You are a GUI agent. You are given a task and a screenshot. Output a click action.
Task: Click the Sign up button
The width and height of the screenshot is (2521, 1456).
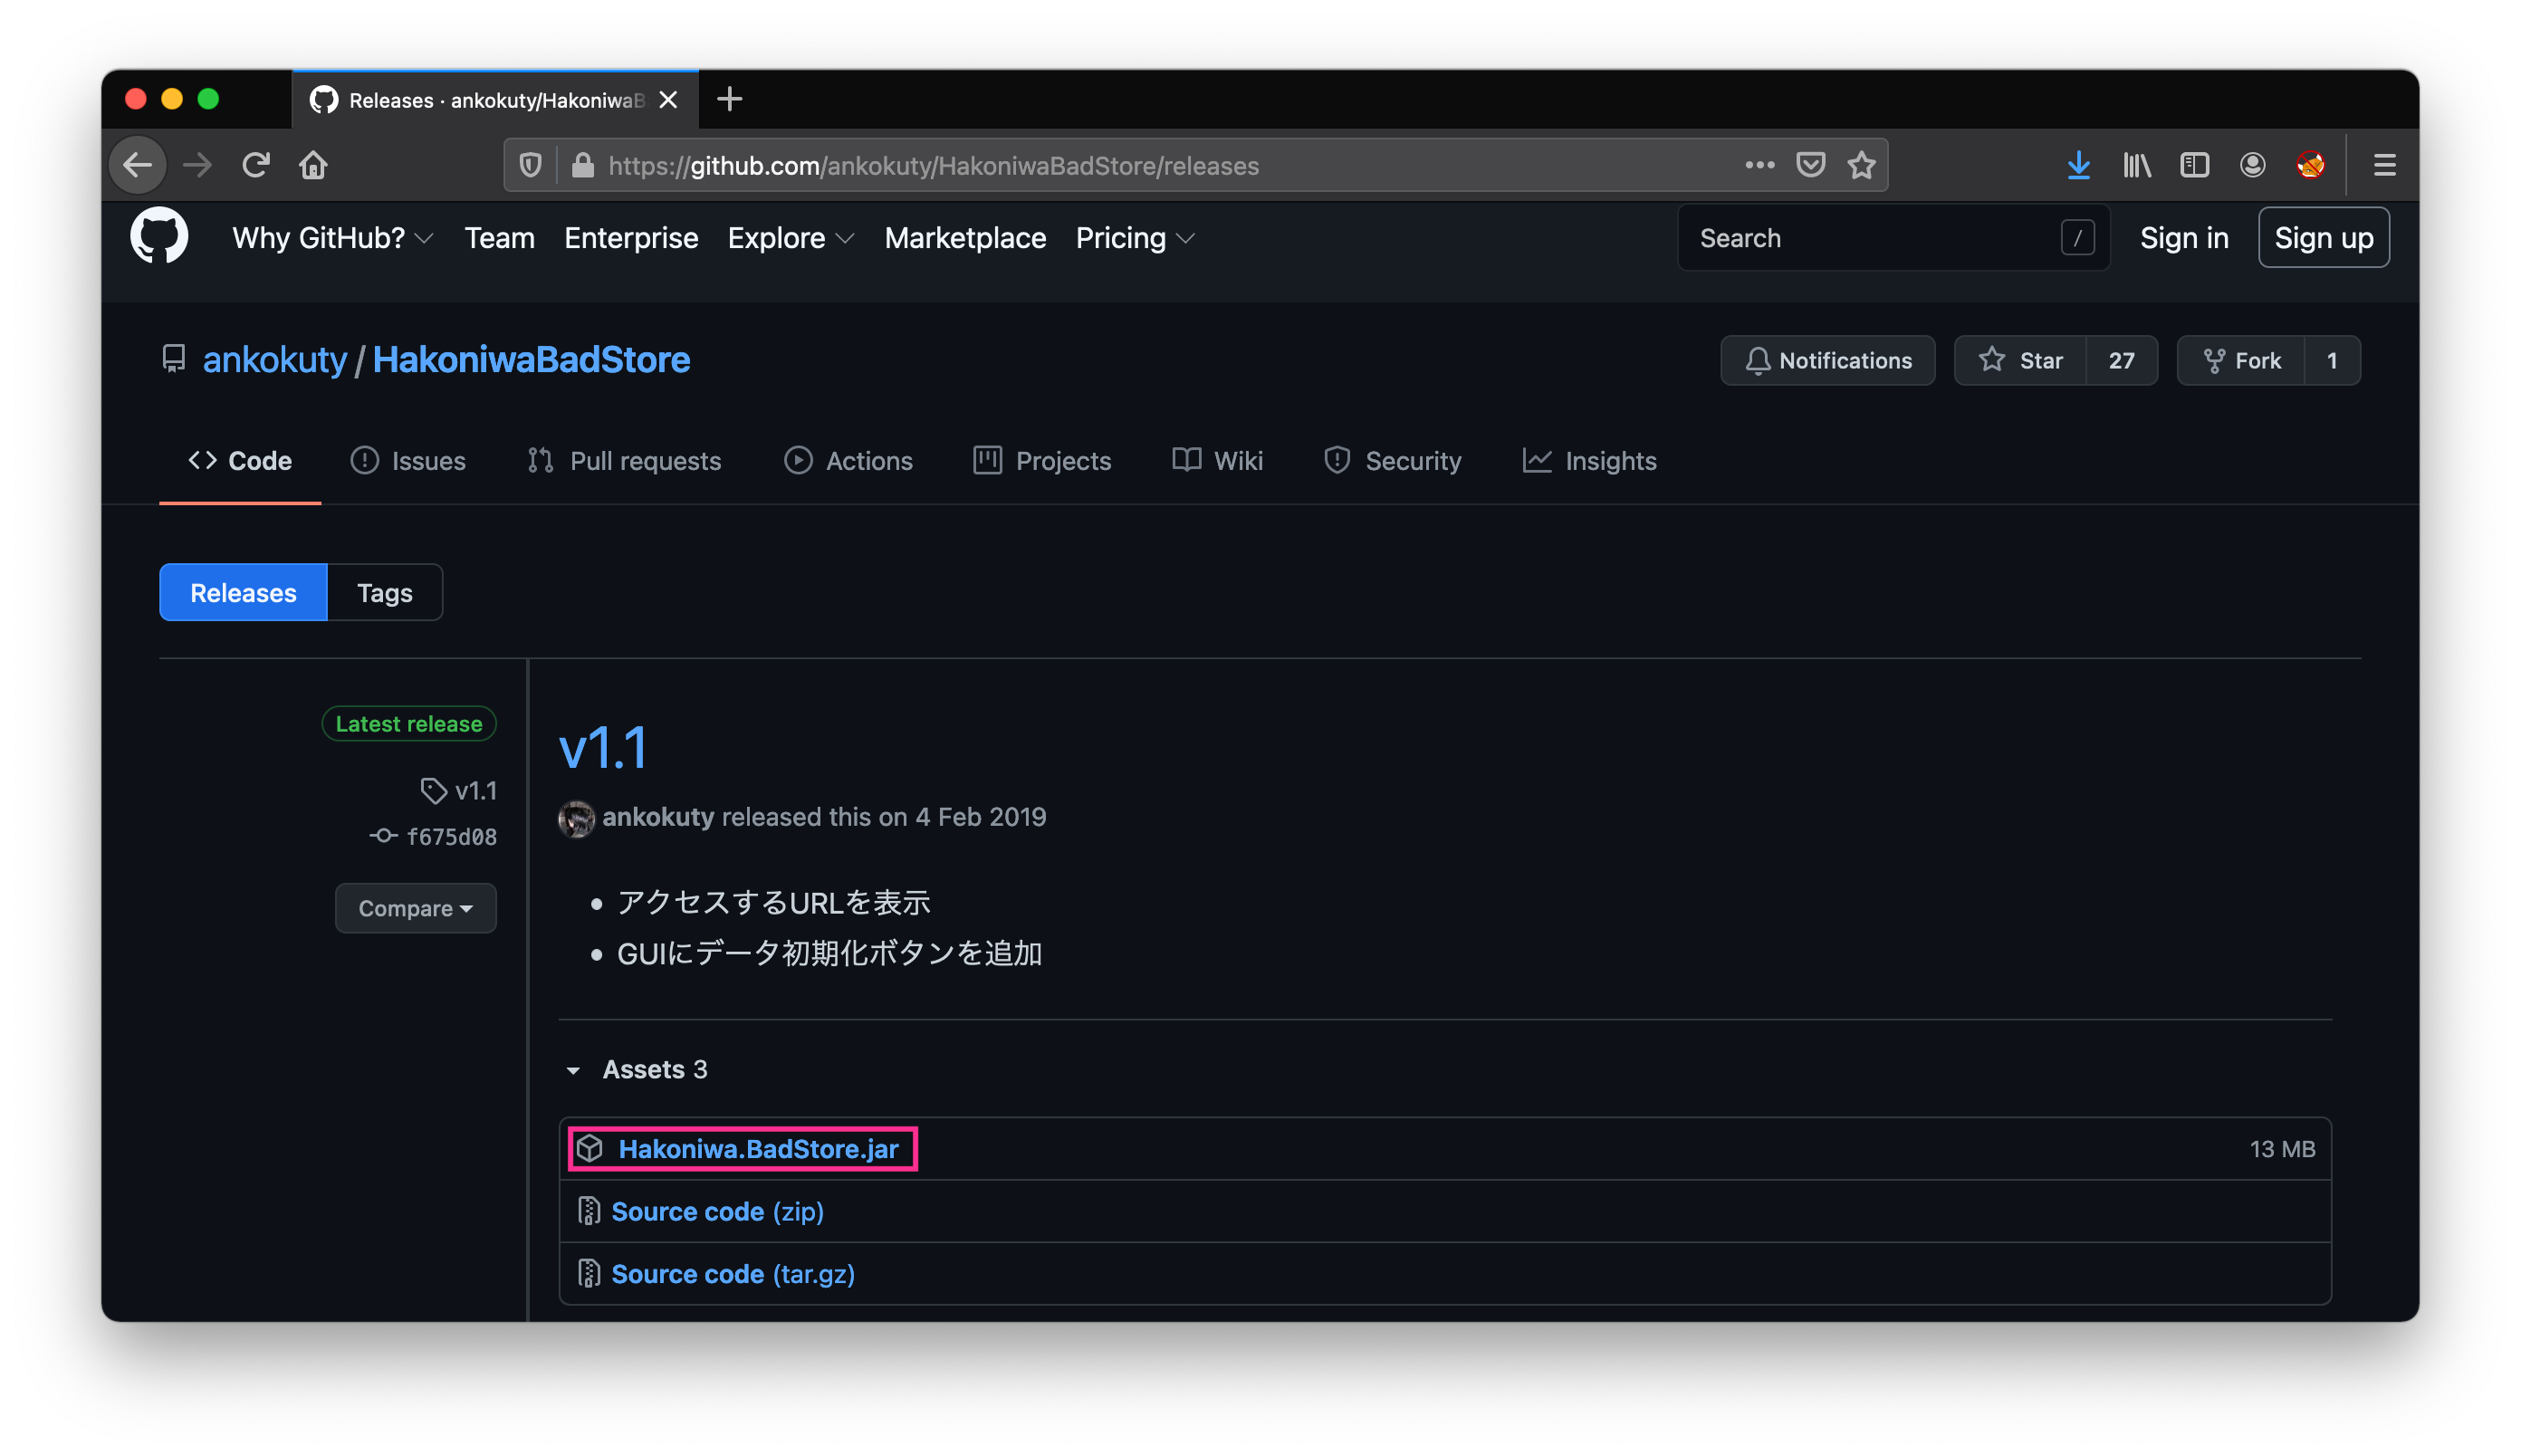pos(2322,238)
